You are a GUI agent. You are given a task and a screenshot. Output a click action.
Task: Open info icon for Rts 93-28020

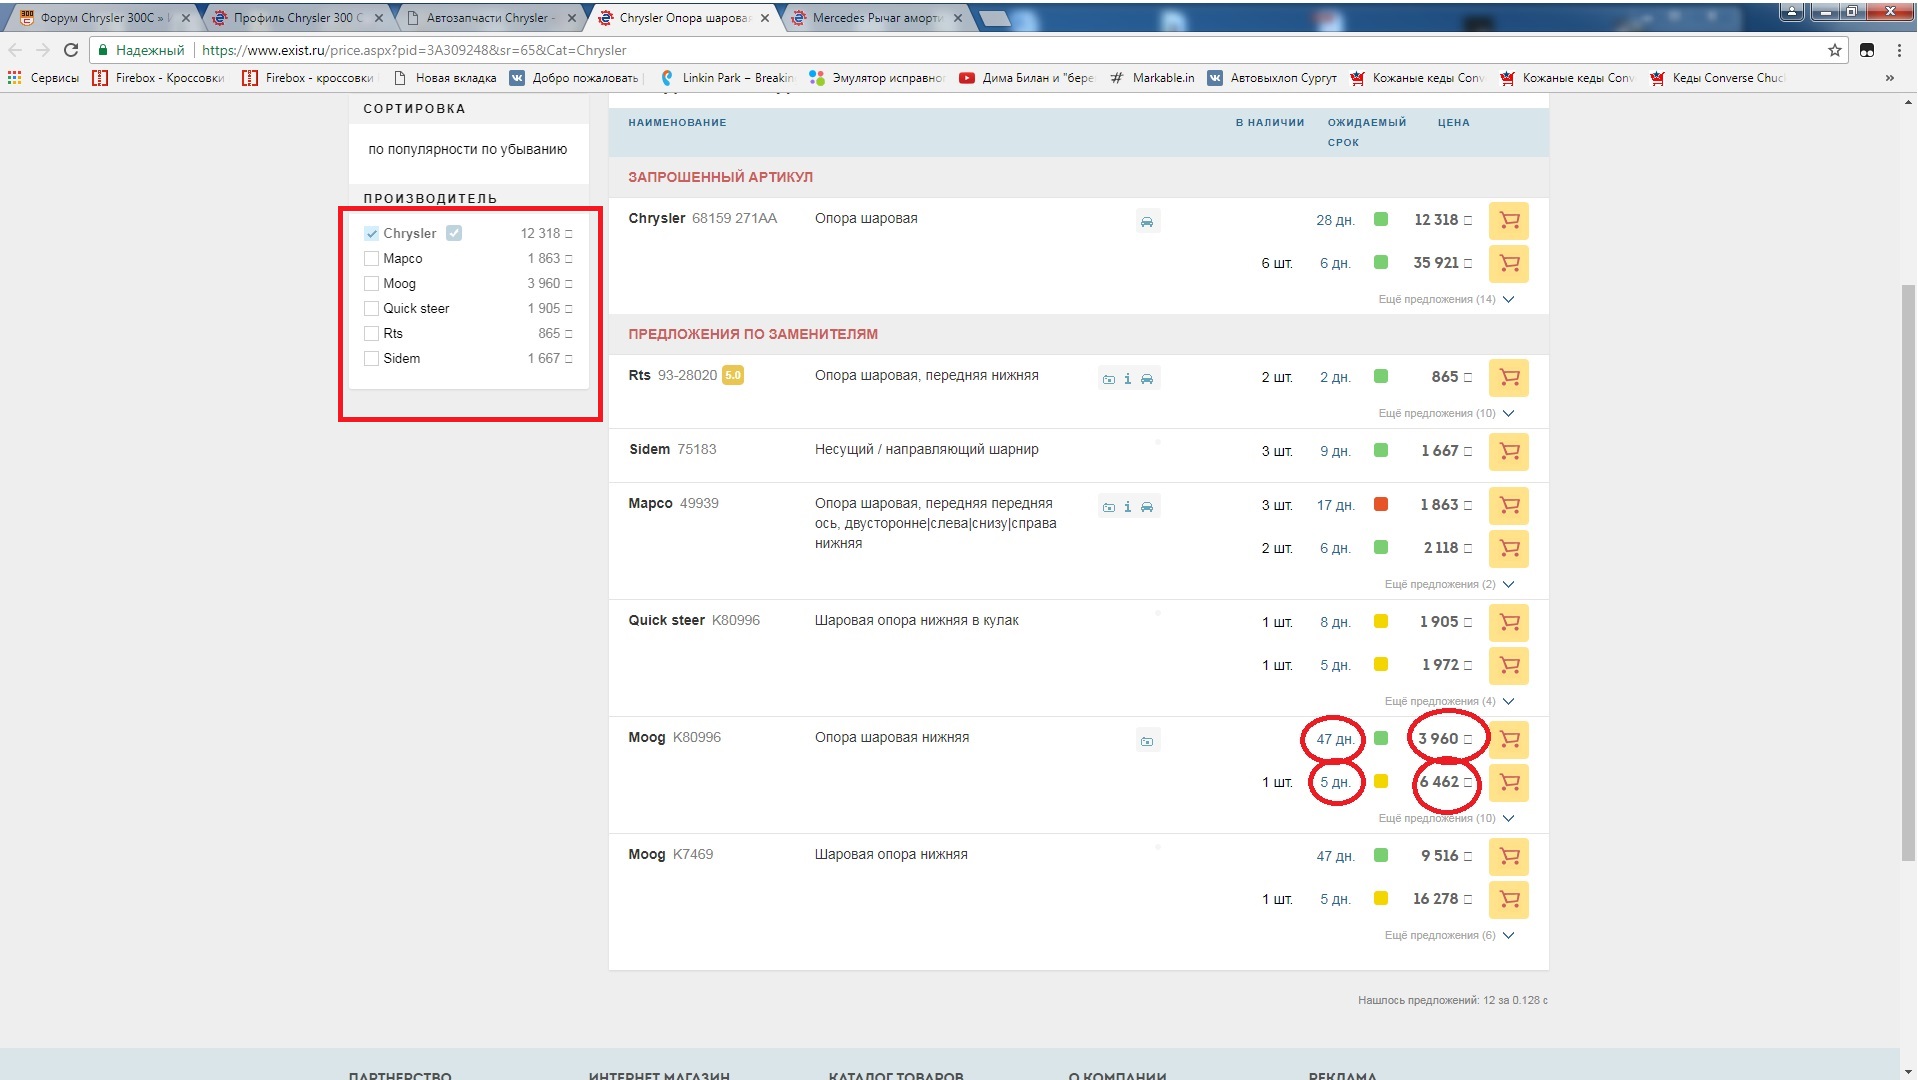1127,379
